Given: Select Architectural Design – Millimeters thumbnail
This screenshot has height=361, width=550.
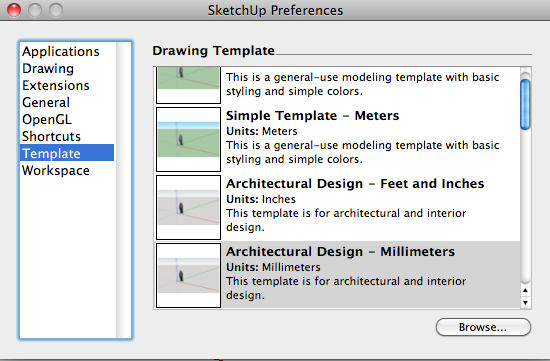Looking at the screenshot, I should tap(188, 275).
